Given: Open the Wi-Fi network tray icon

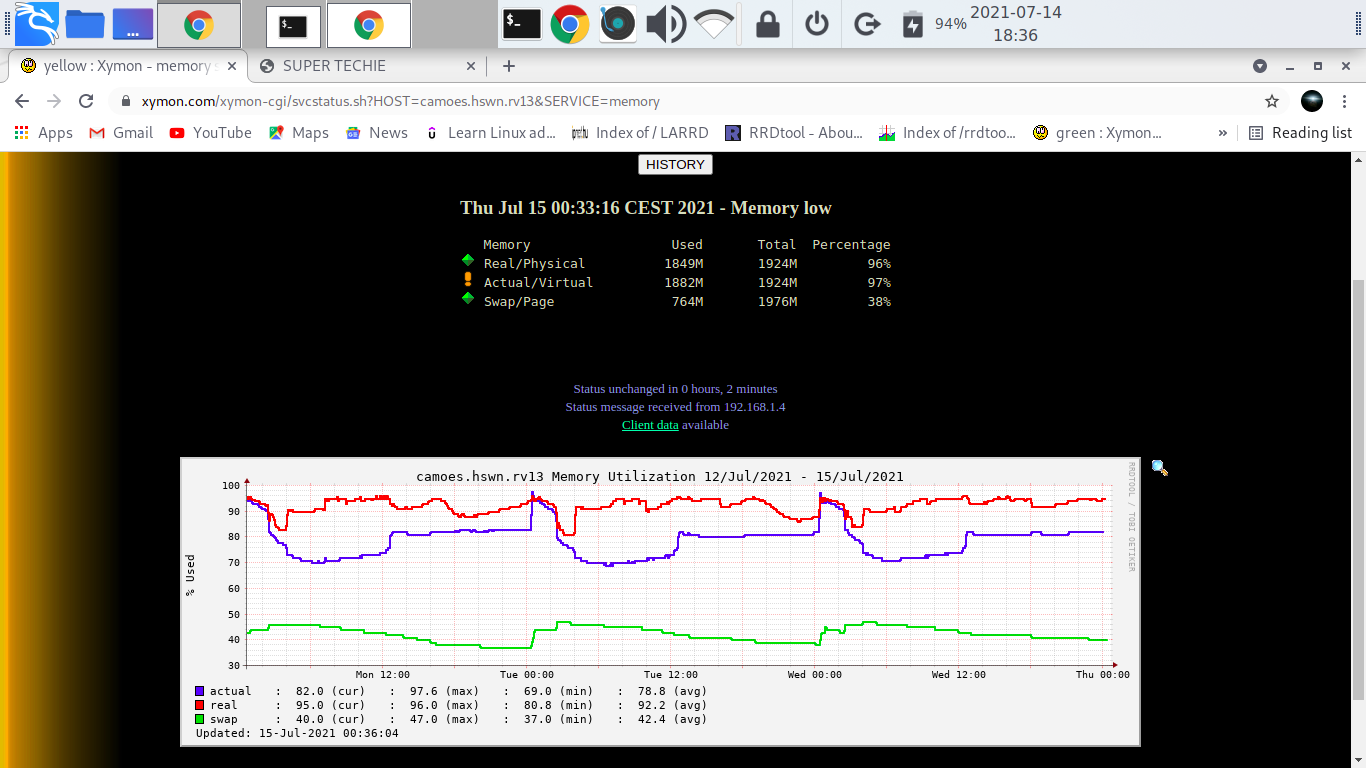Looking at the screenshot, I should [714, 24].
